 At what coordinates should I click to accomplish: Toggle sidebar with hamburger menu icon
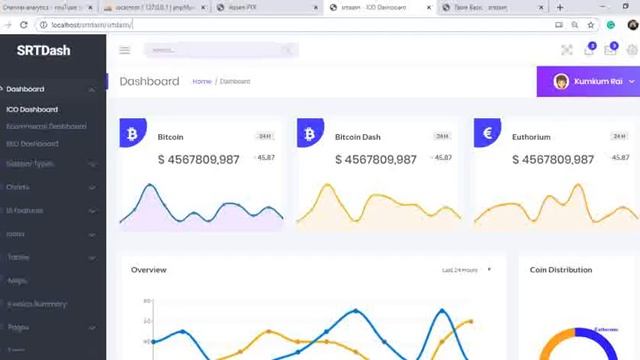(125, 50)
